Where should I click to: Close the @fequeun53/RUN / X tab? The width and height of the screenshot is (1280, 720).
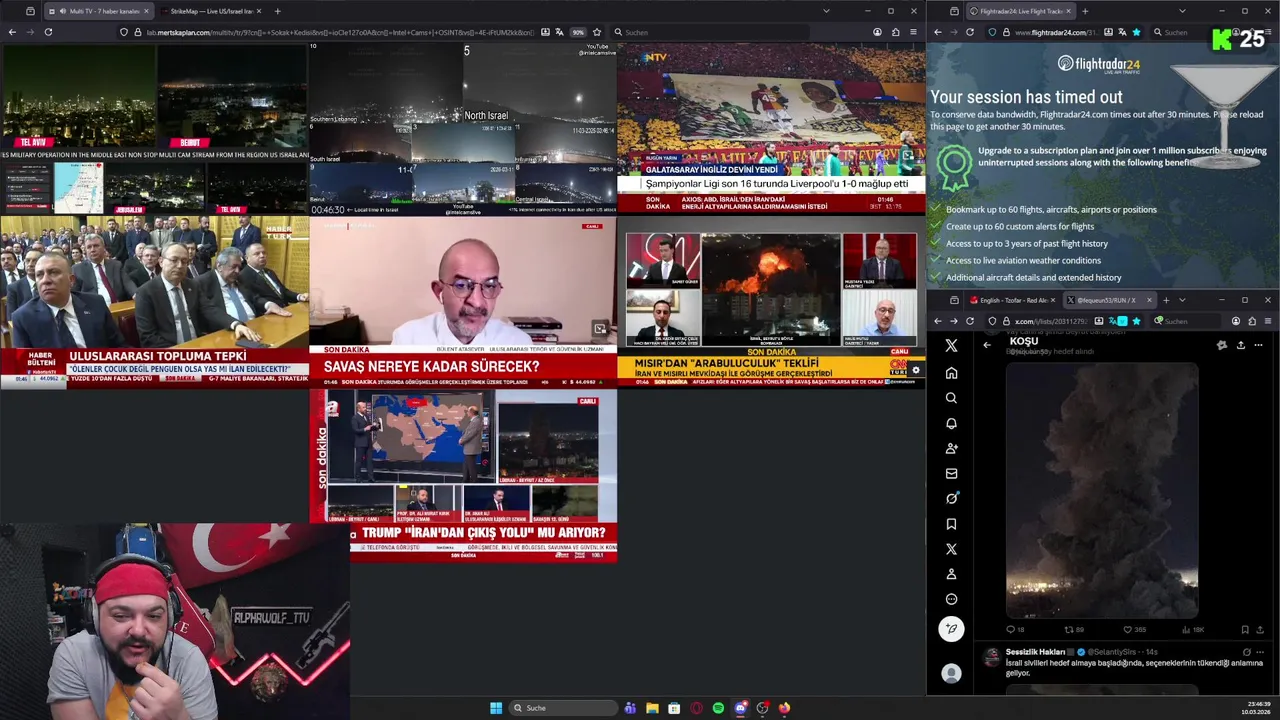(x=1149, y=300)
